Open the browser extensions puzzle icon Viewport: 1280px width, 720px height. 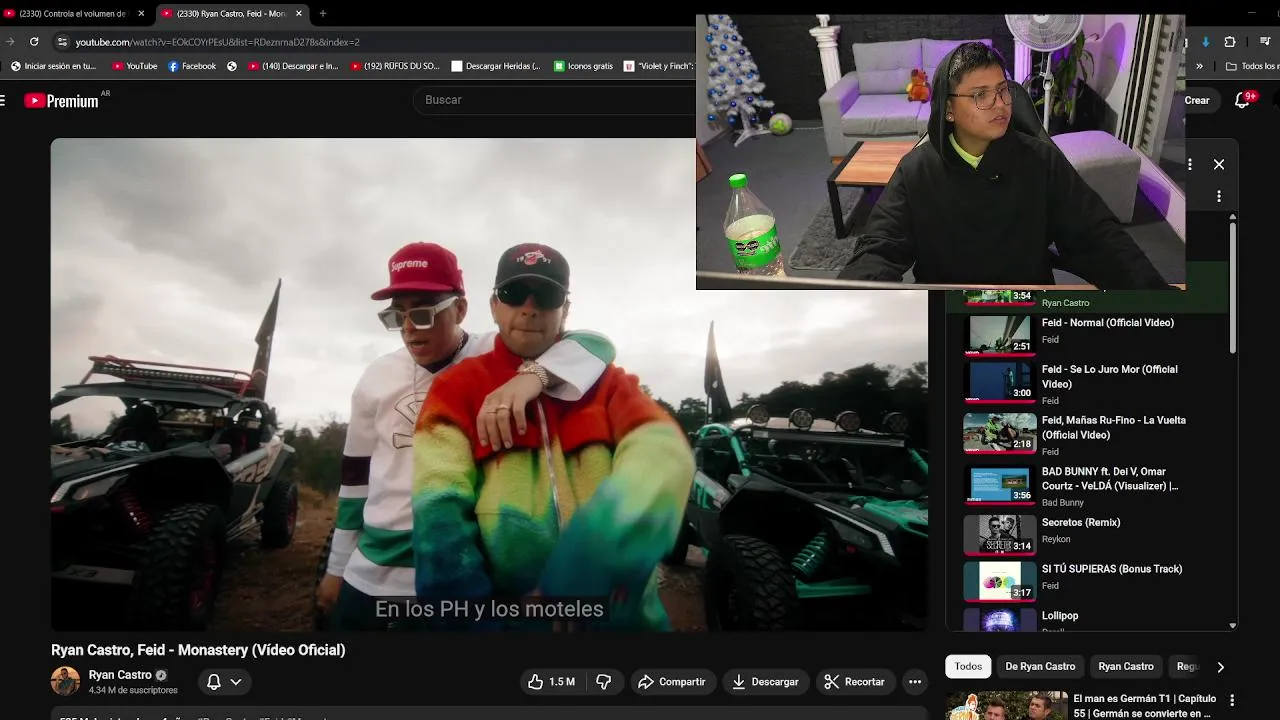tap(1230, 42)
